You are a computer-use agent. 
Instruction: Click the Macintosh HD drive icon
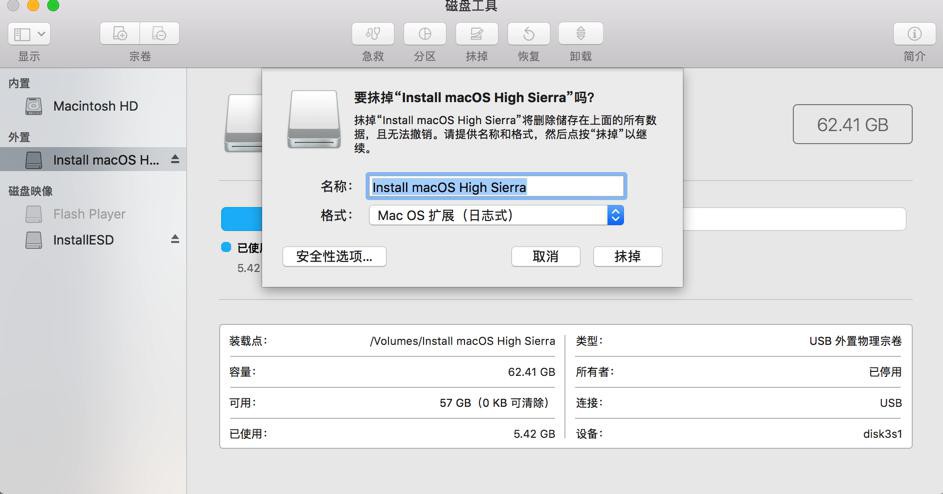tap(34, 107)
